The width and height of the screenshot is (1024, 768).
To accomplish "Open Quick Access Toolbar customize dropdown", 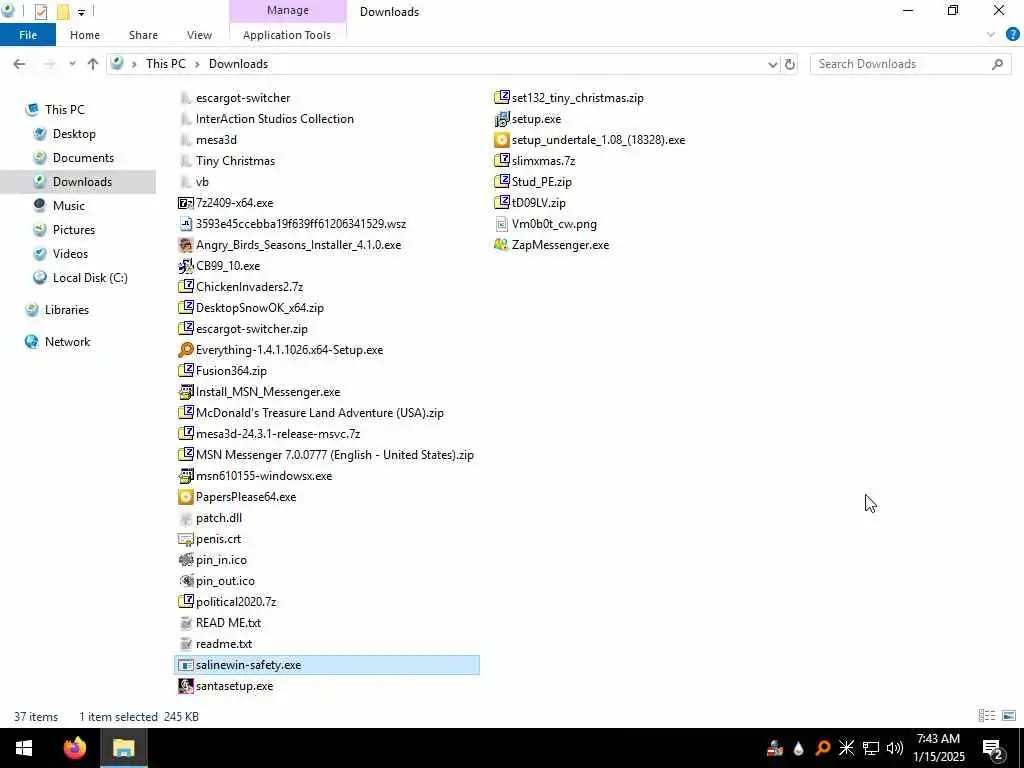I will 81,12.
